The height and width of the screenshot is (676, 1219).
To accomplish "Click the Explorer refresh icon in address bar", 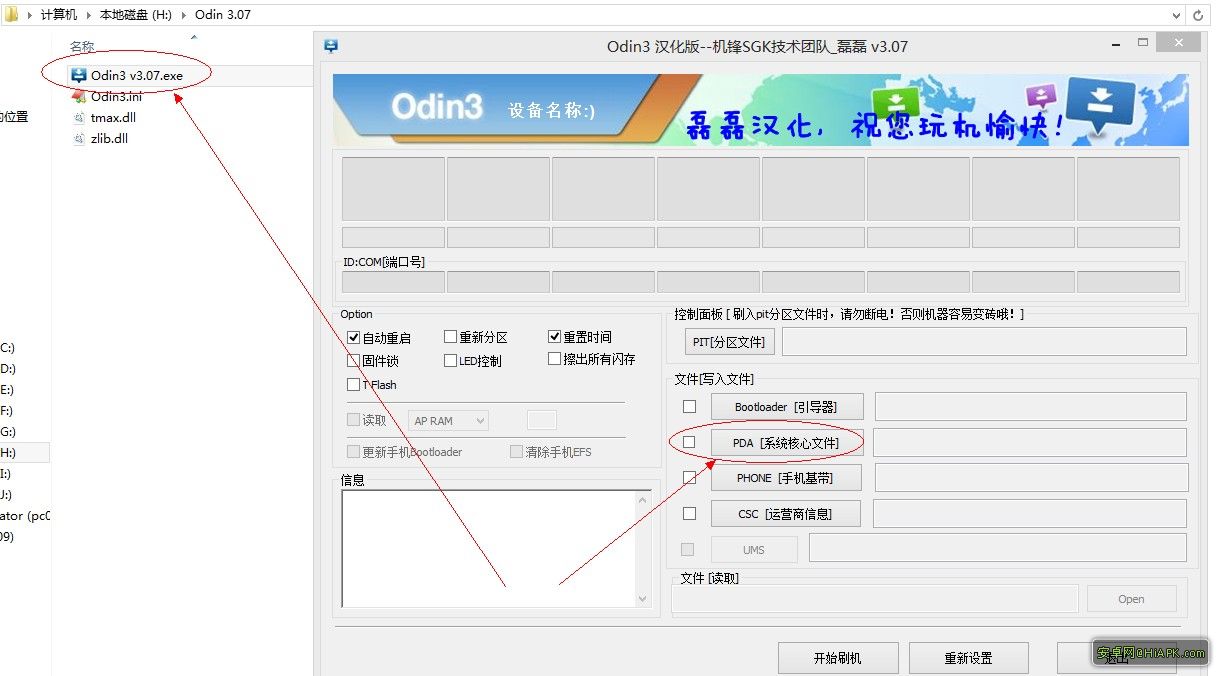I will pyautogui.click(x=1199, y=15).
